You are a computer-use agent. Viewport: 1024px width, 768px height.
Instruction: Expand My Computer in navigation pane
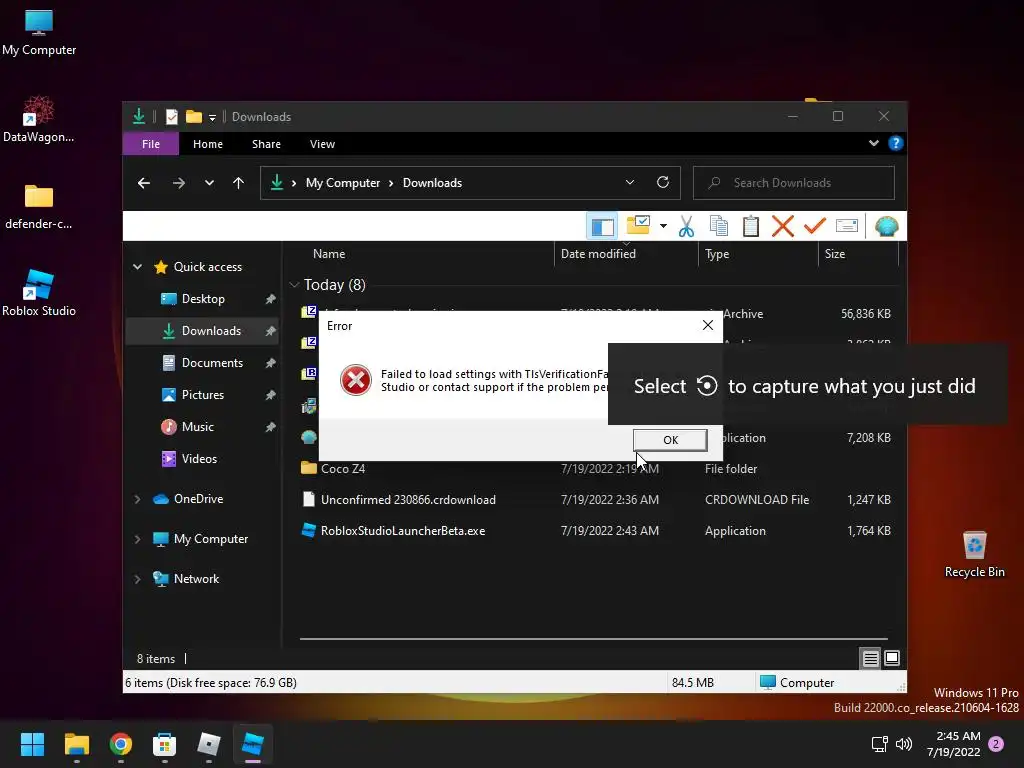tap(137, 539)
